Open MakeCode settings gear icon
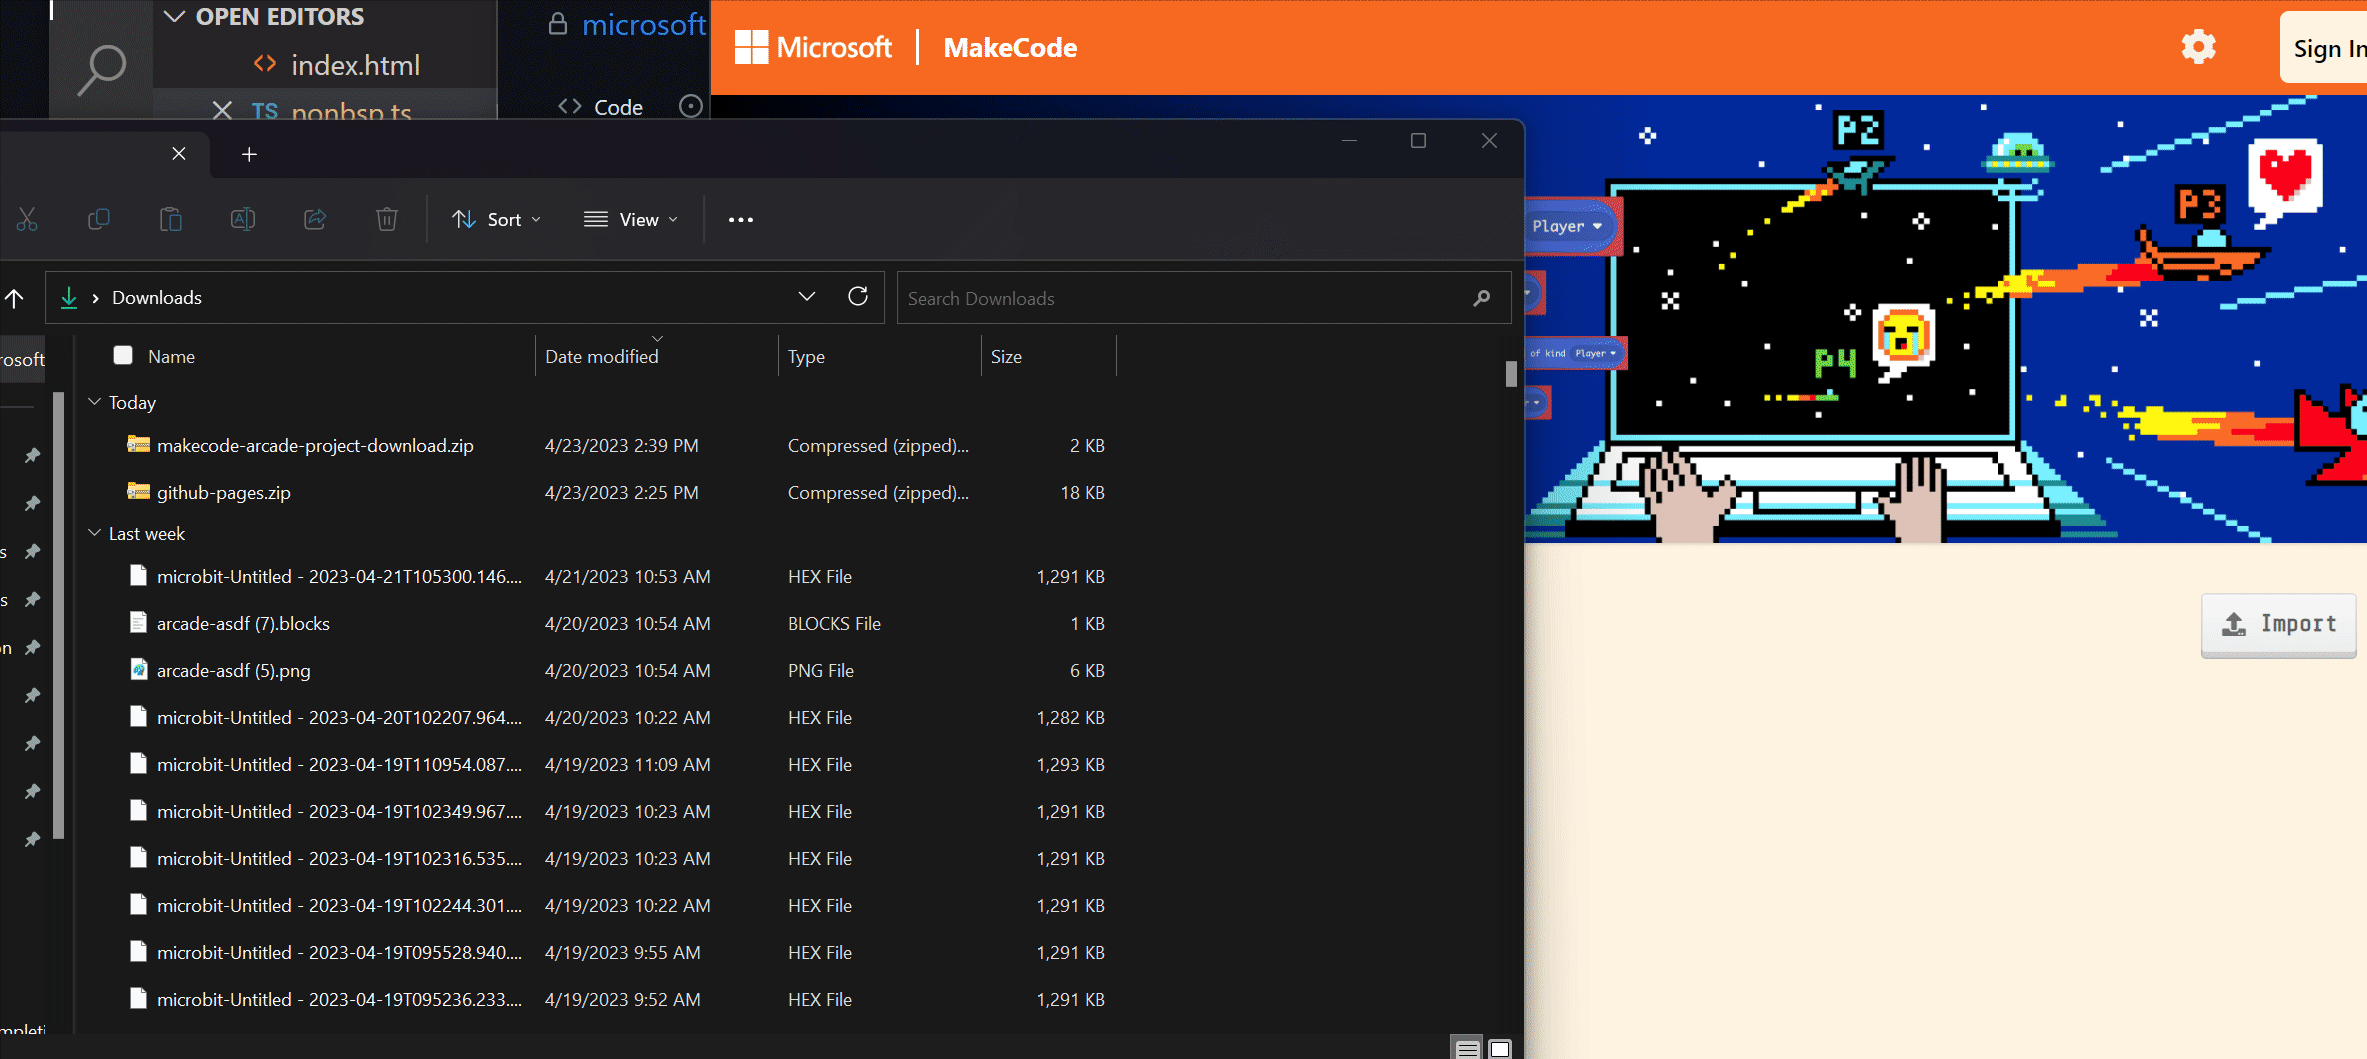2367x1059 pixels. click(x=2198, y=47)
